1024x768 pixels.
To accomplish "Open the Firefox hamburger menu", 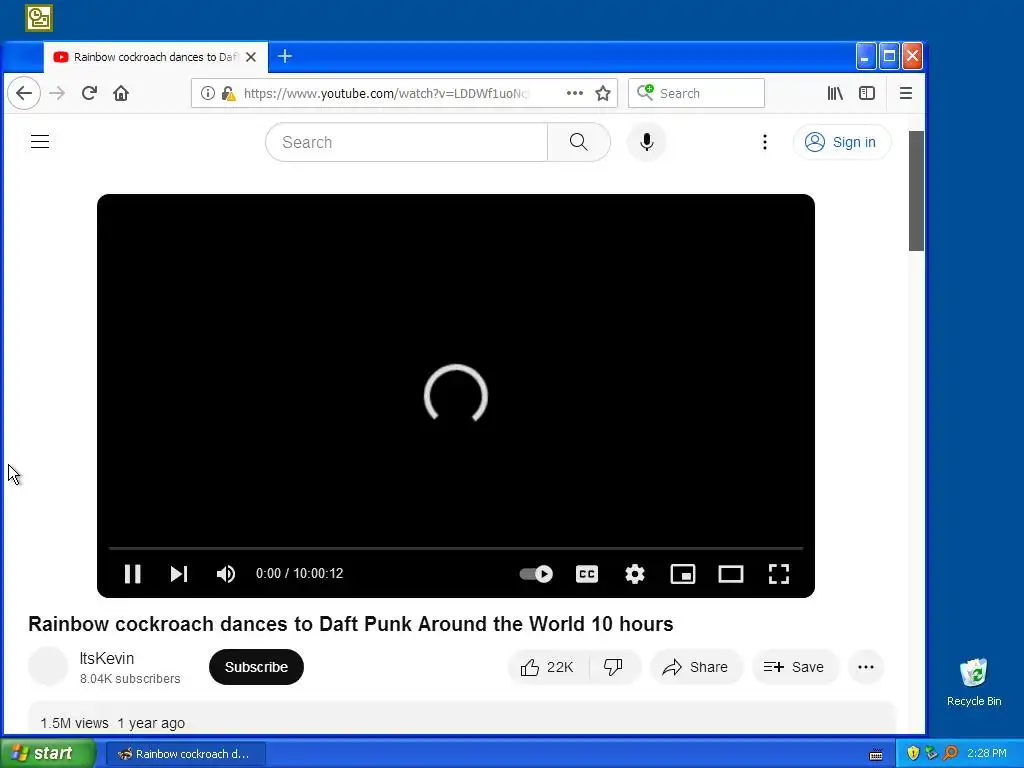I will point(906,93).
